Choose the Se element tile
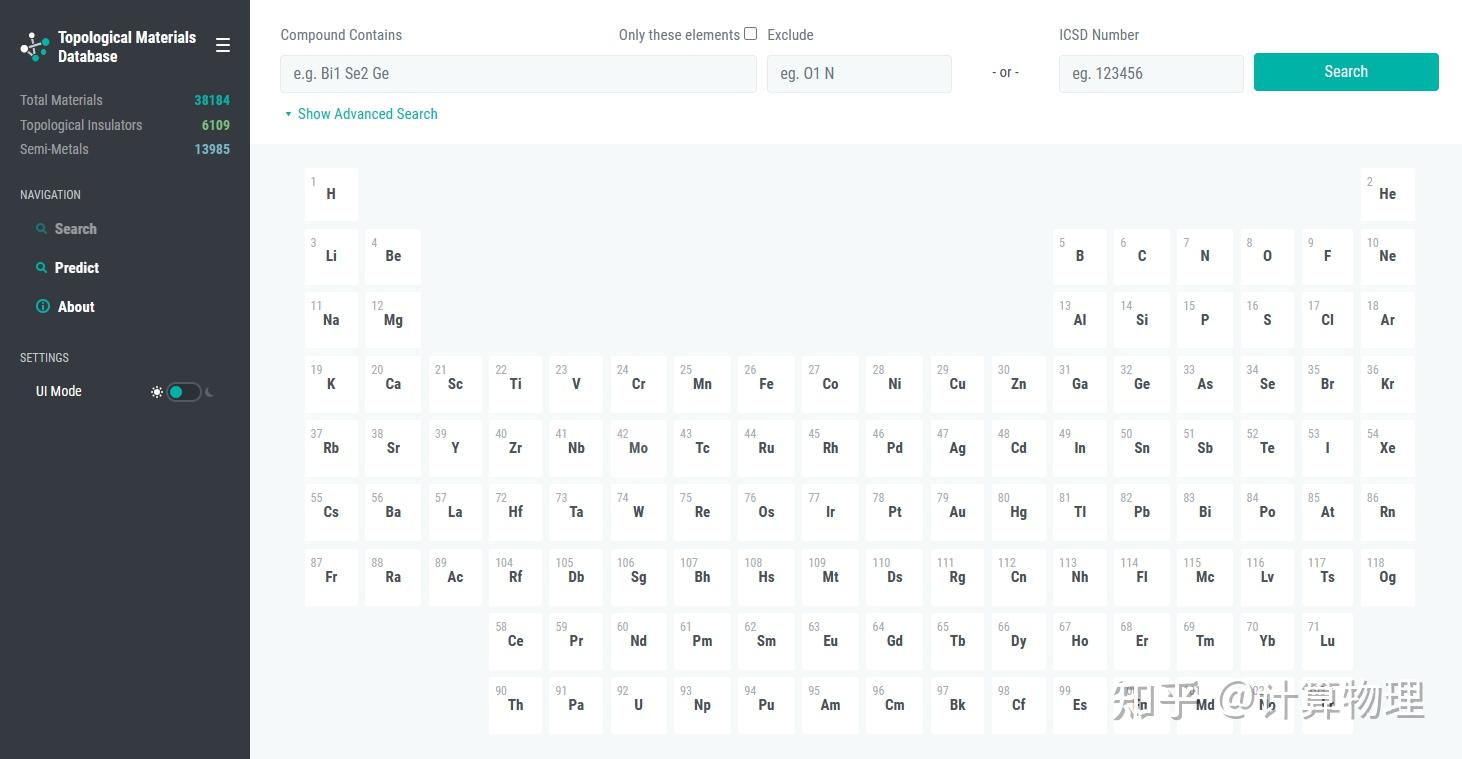This screenshot has height=759, width=1462. [x=1266, y=384]
